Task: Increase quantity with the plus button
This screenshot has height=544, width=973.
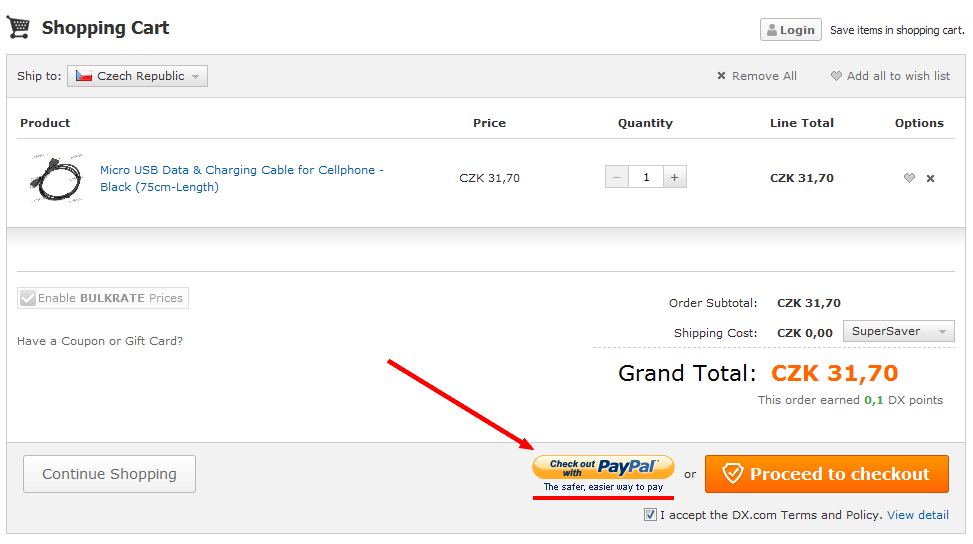Action: click(x=675, y=177)
